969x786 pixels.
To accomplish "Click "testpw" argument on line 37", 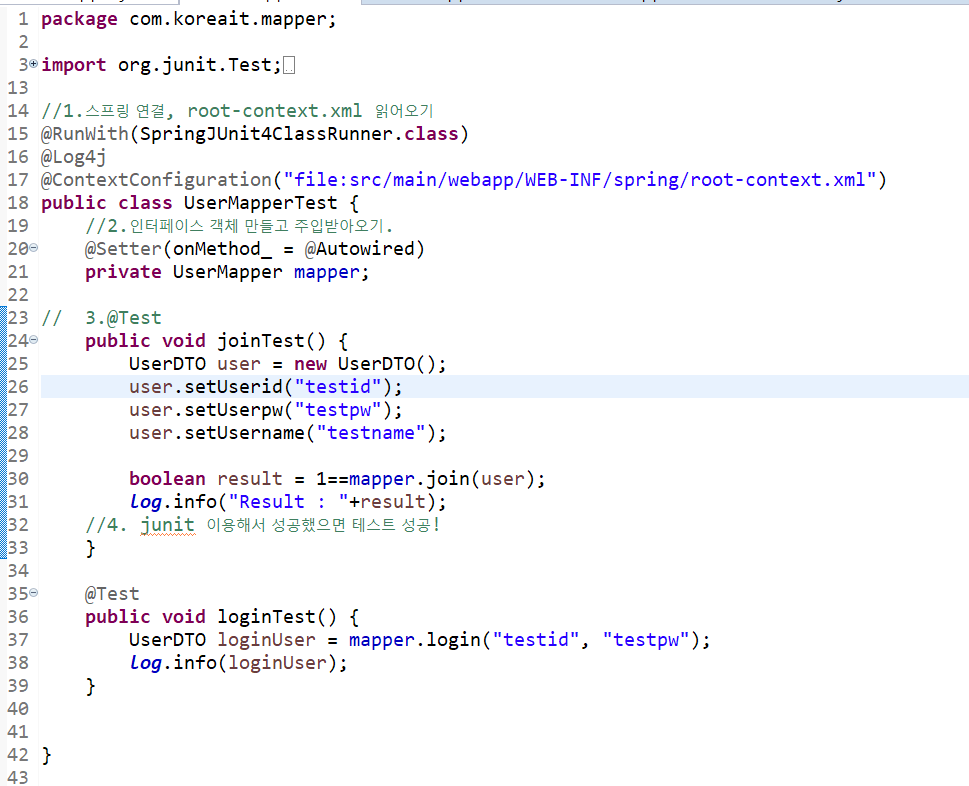I will (x=647, y=640).
